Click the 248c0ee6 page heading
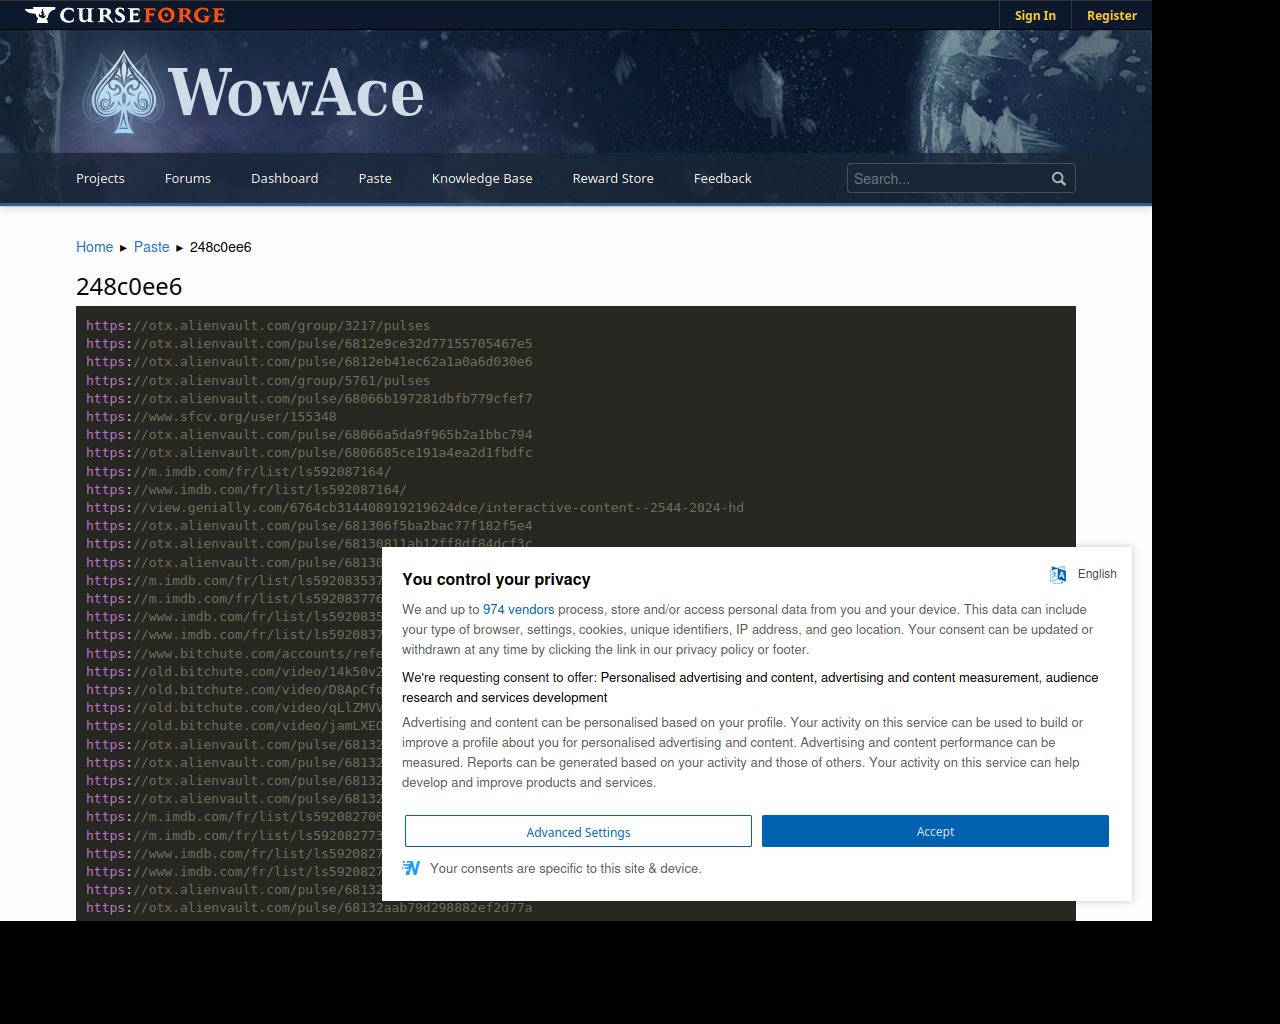 coord(129,287)
